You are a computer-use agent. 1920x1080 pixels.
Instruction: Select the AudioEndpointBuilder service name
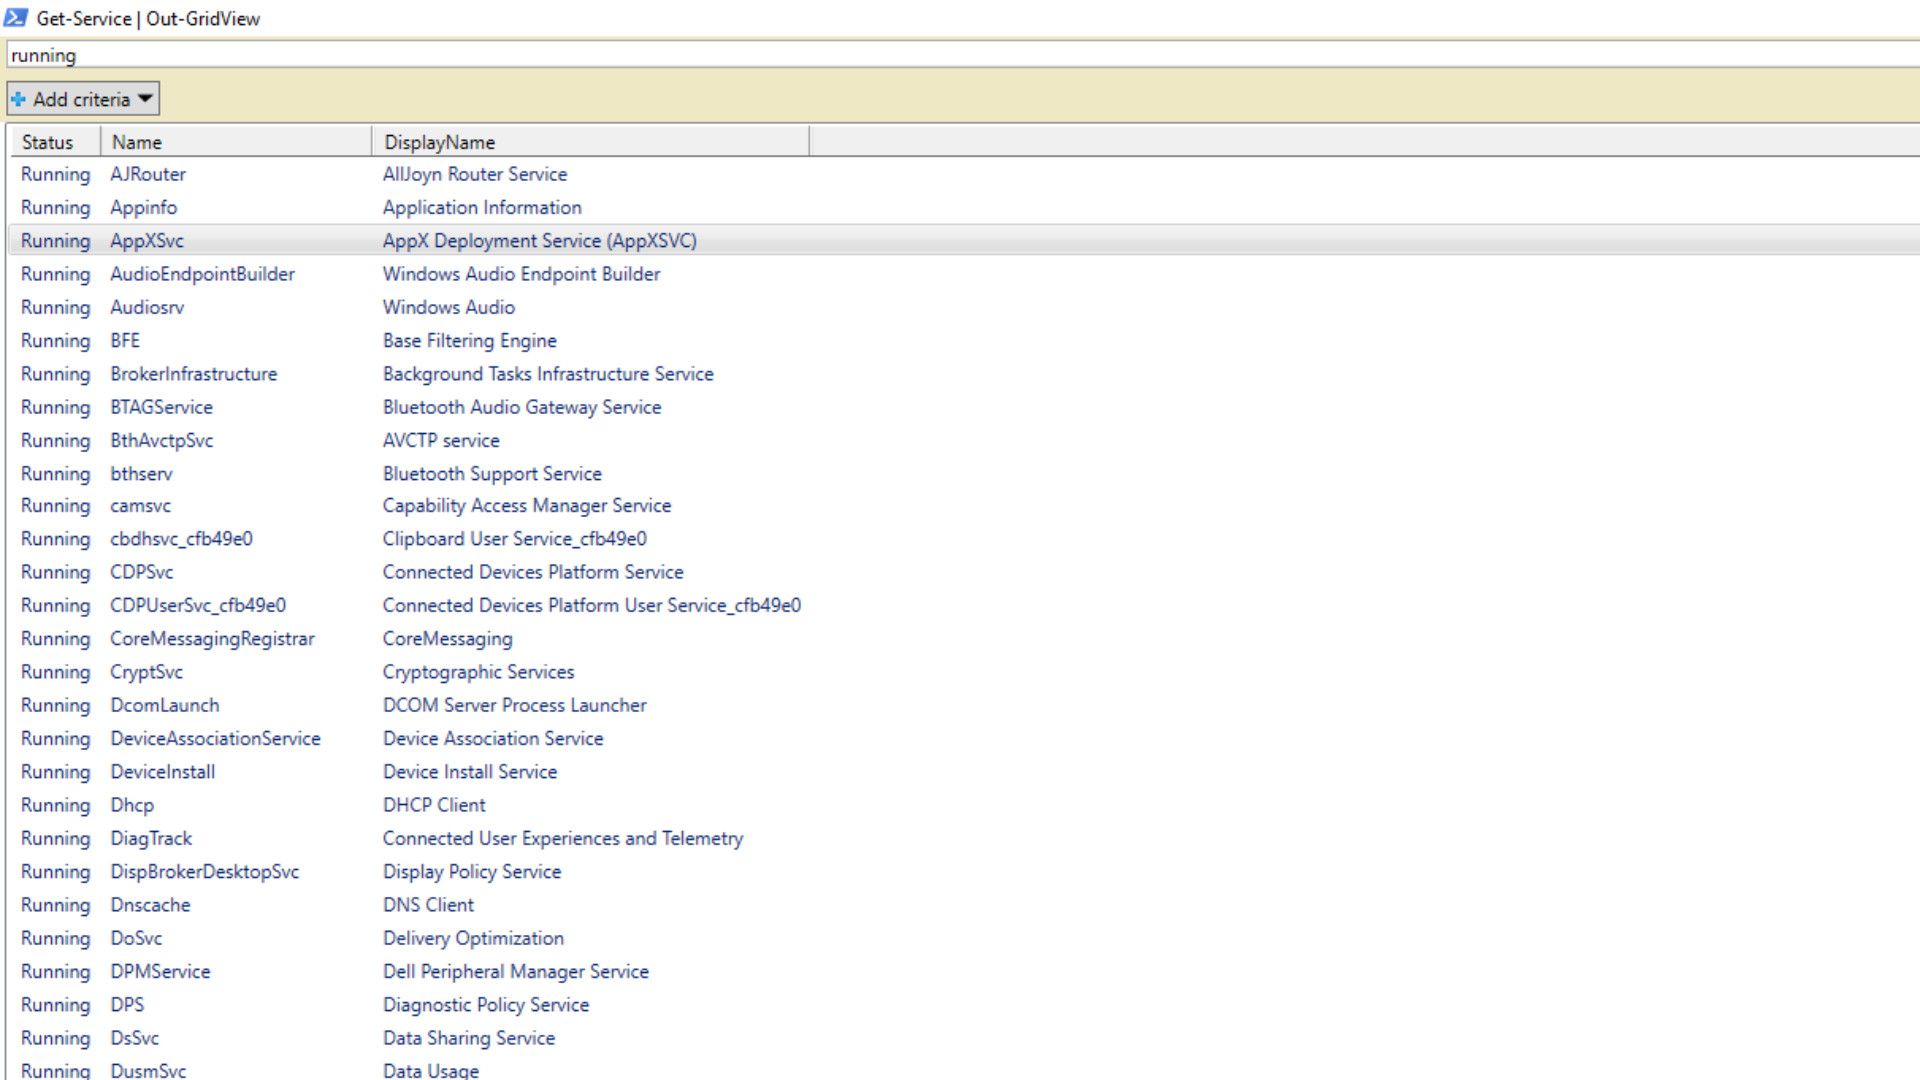203,274
